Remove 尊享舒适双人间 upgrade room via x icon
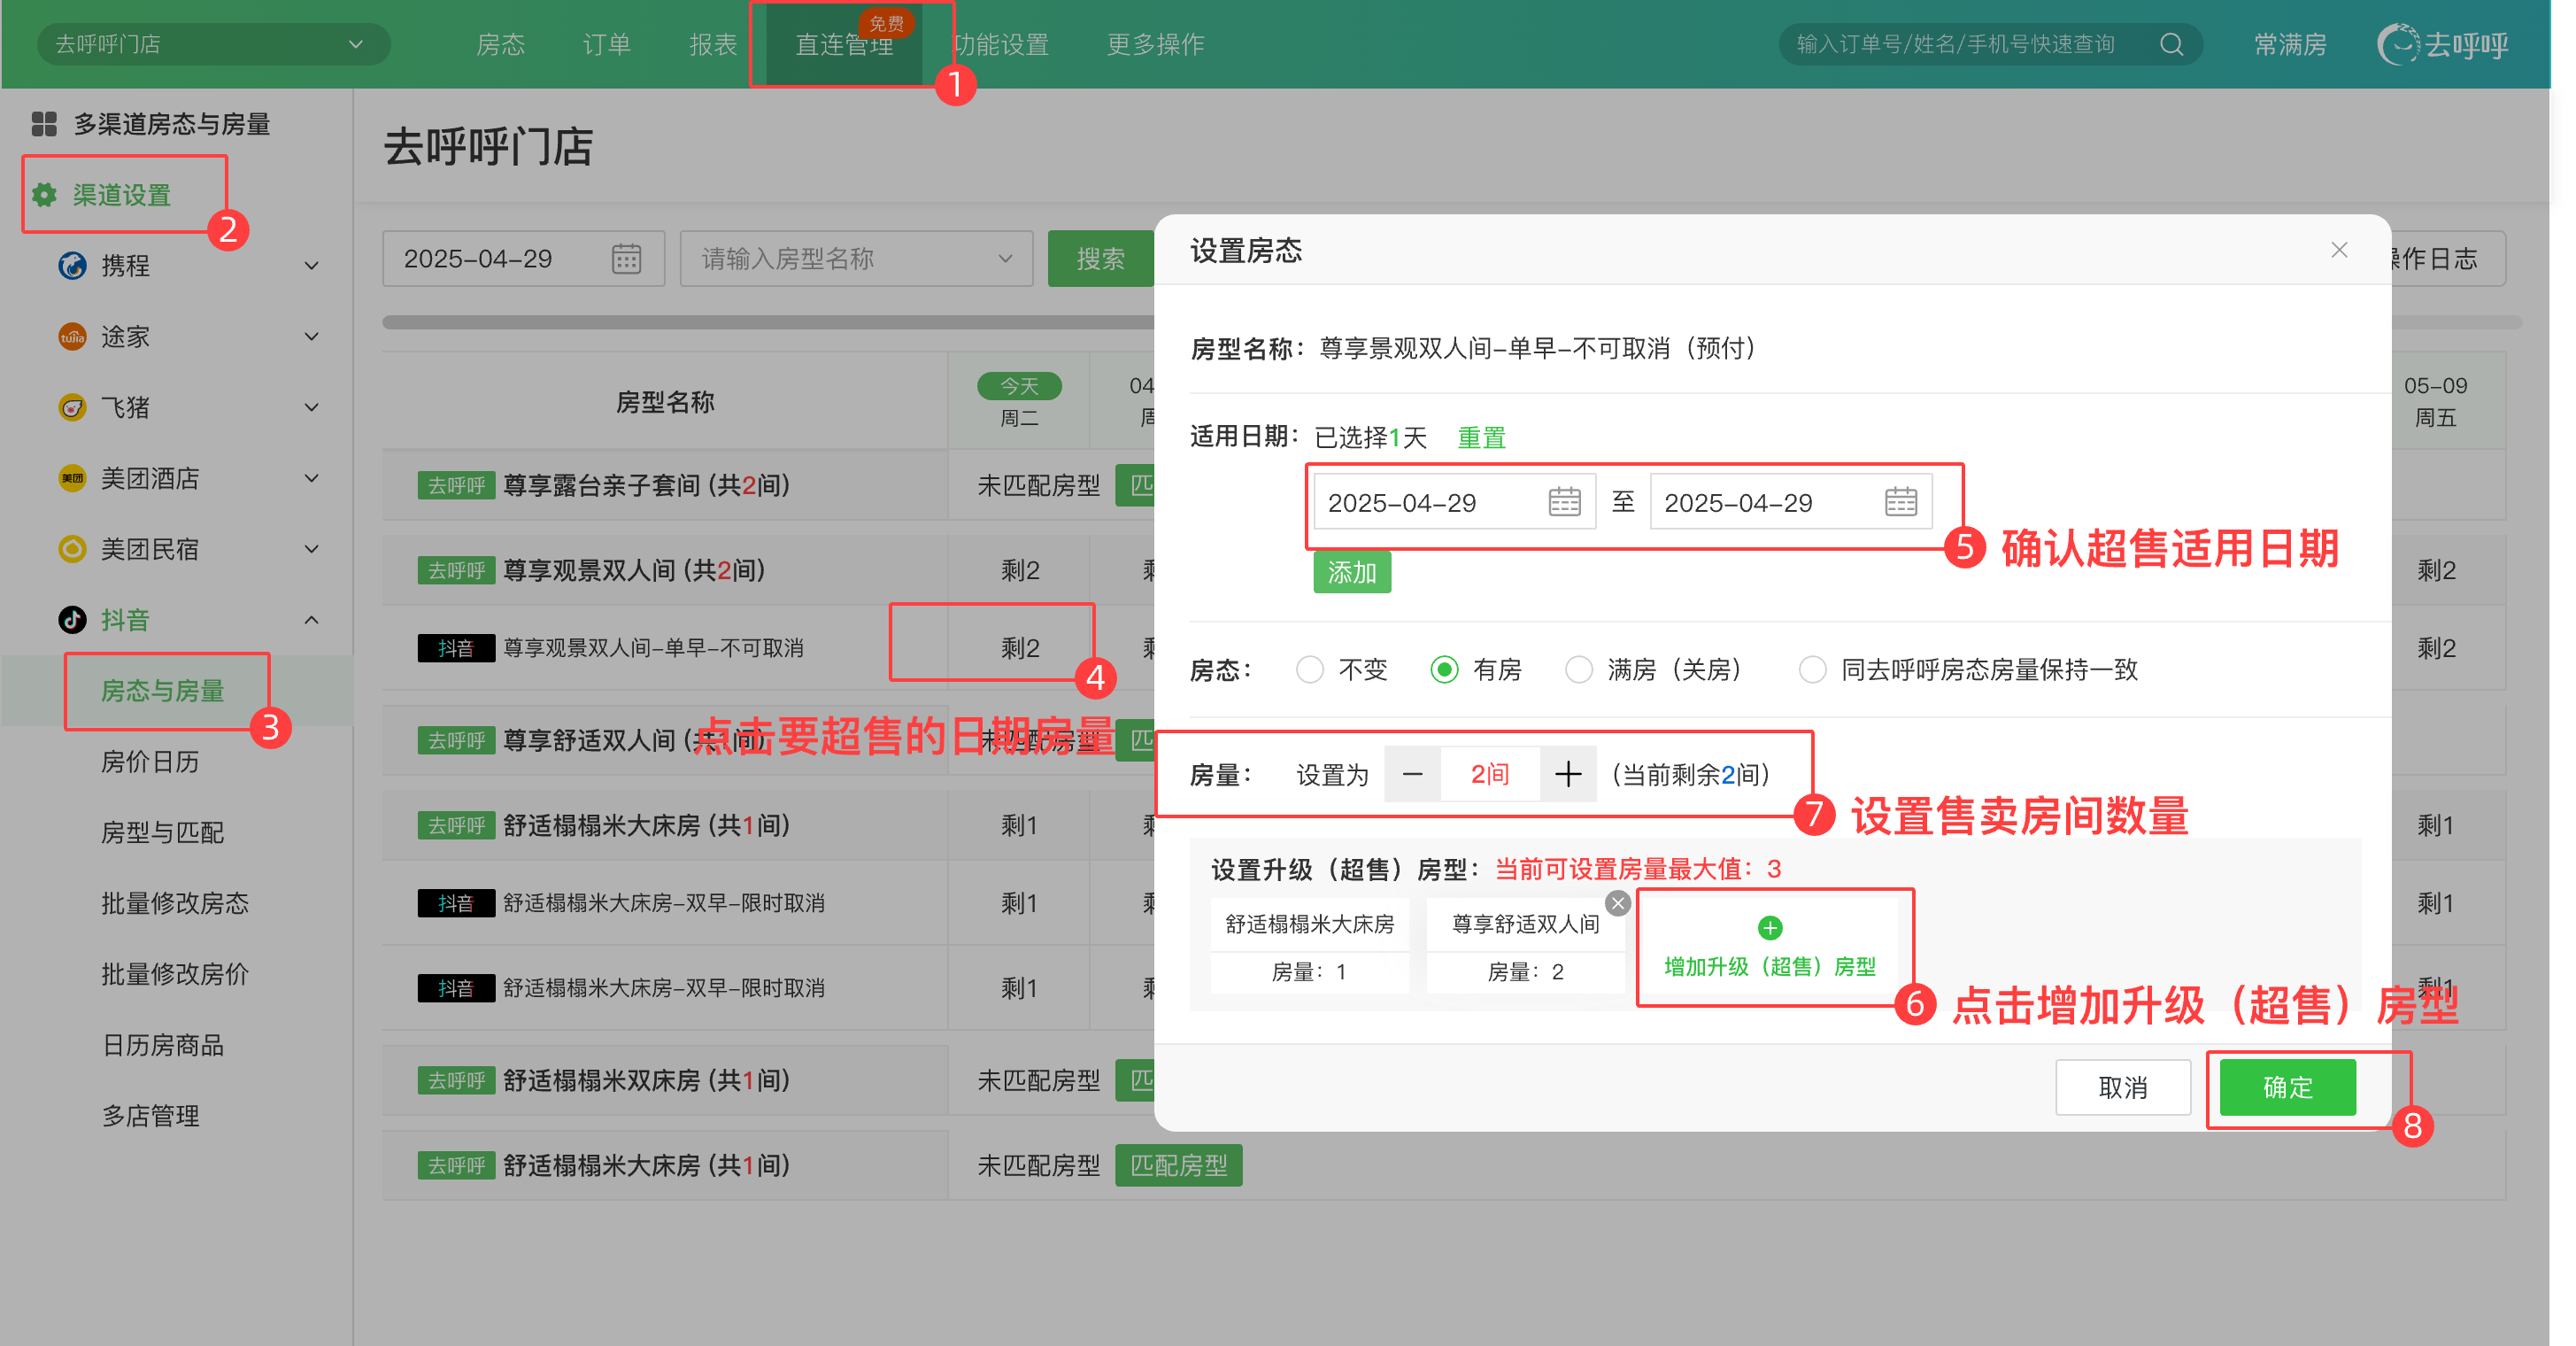2576x1346 pixels. [x=1617, y=903]
